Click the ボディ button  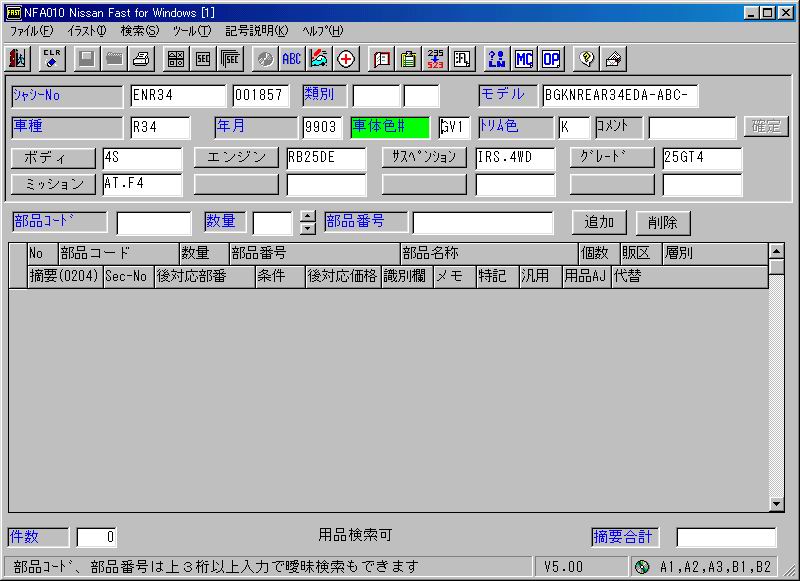pyautogui.click(x=53, y=158)
